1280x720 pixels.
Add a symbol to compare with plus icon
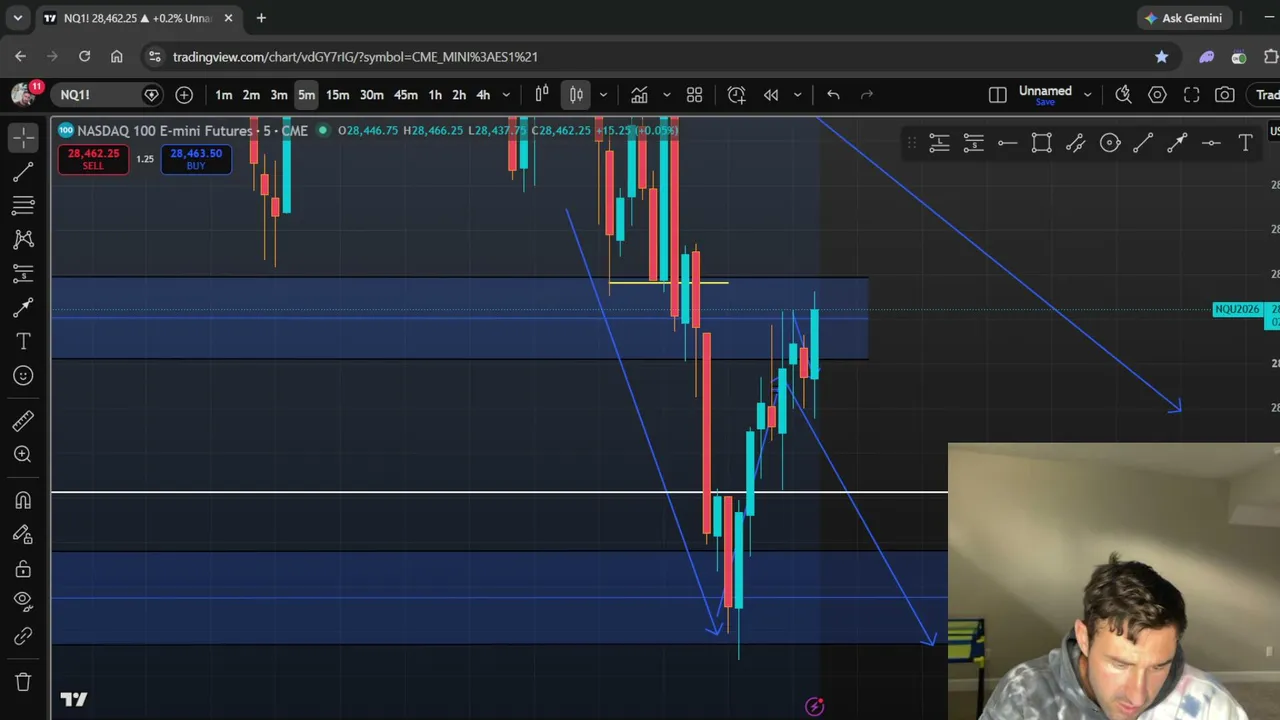184,95
